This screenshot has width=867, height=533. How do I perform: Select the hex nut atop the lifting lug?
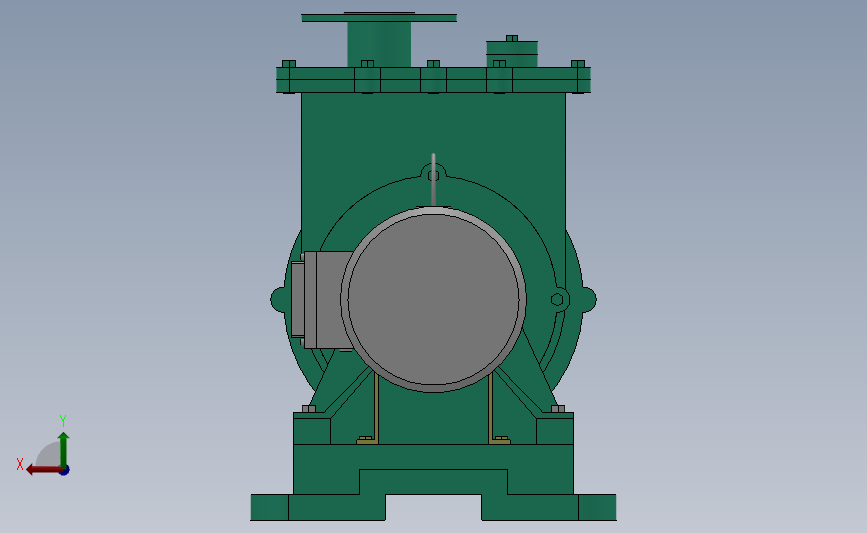(434, 176)
